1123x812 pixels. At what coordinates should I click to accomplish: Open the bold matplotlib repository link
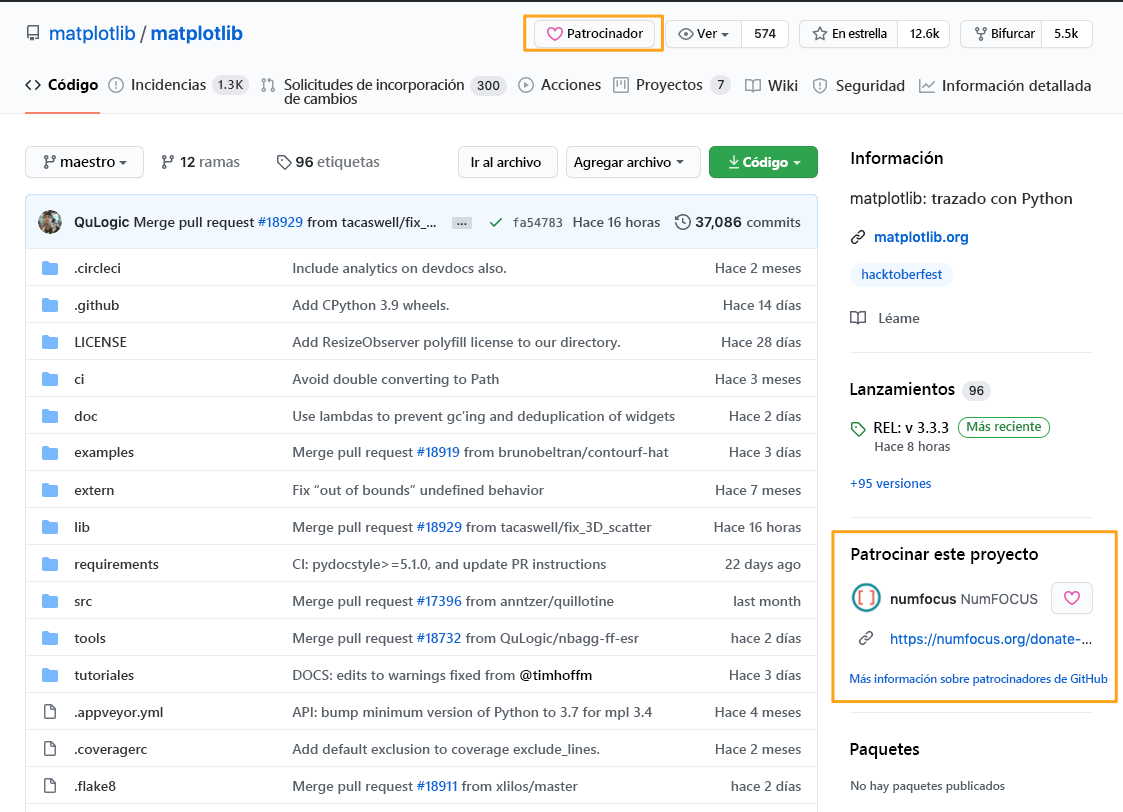[x=196, y=34]
